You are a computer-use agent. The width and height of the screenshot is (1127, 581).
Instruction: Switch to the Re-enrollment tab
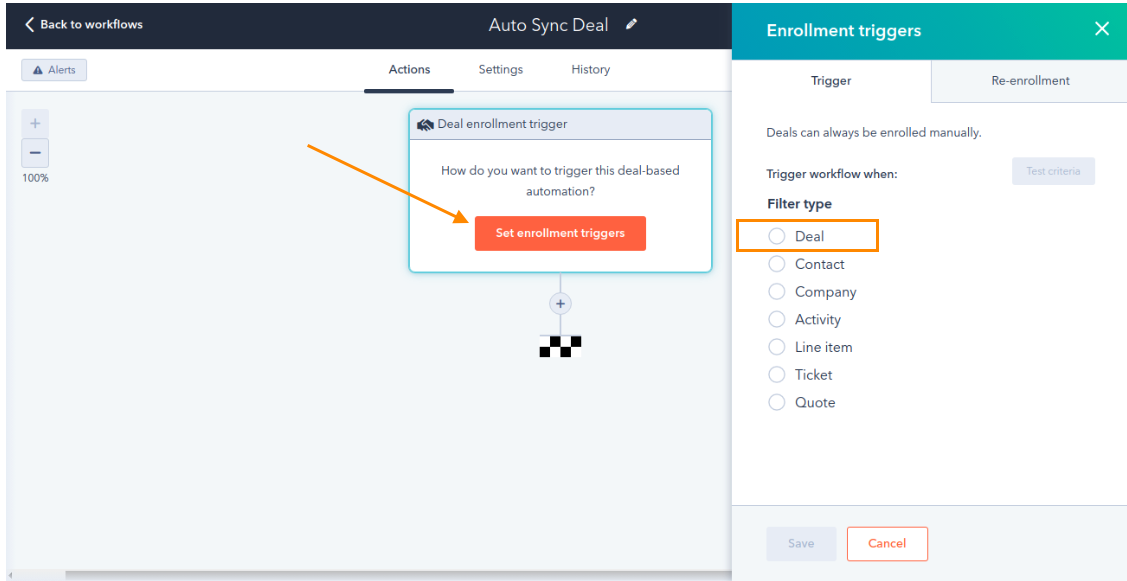point(1030,81)
